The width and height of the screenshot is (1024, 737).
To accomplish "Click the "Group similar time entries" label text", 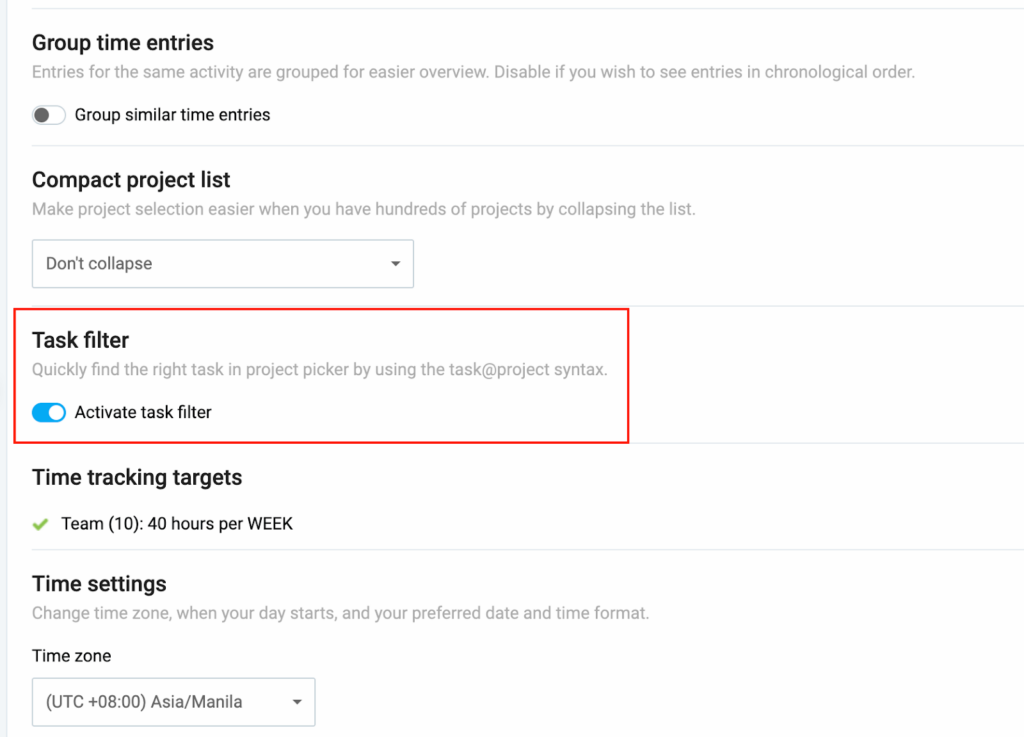I will coord(172,115).
